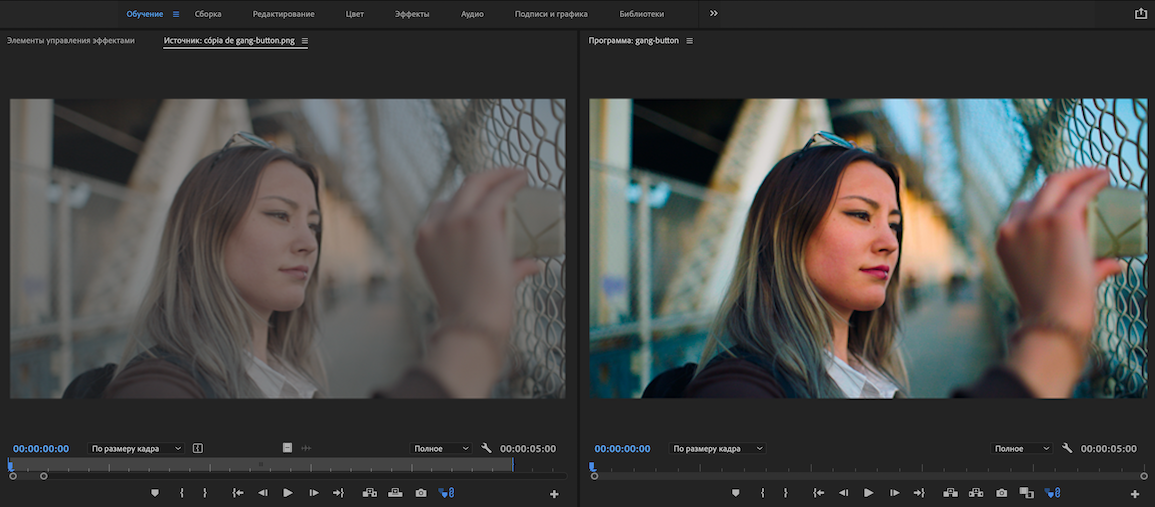Screen dimensions: 1155x507
Task: Expand the workspace overflow chevrons
Action: [x=713, y=14]
